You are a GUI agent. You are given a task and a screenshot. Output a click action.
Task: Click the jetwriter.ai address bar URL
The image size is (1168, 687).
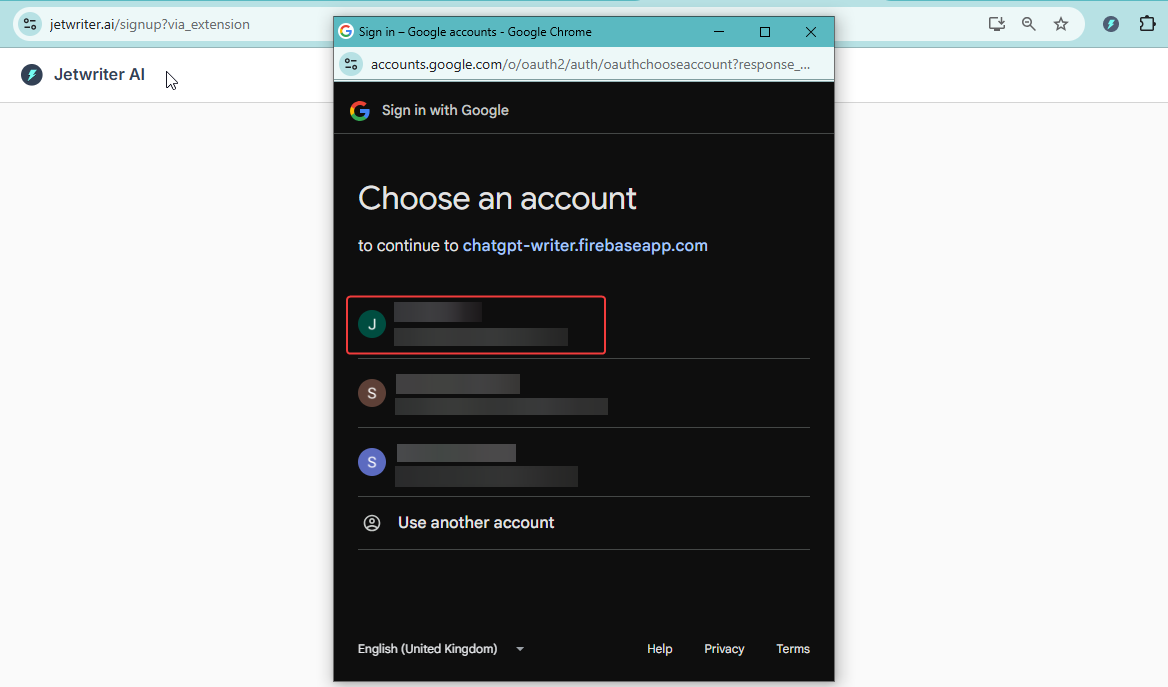pyautogui.click(x=150, y=25)
